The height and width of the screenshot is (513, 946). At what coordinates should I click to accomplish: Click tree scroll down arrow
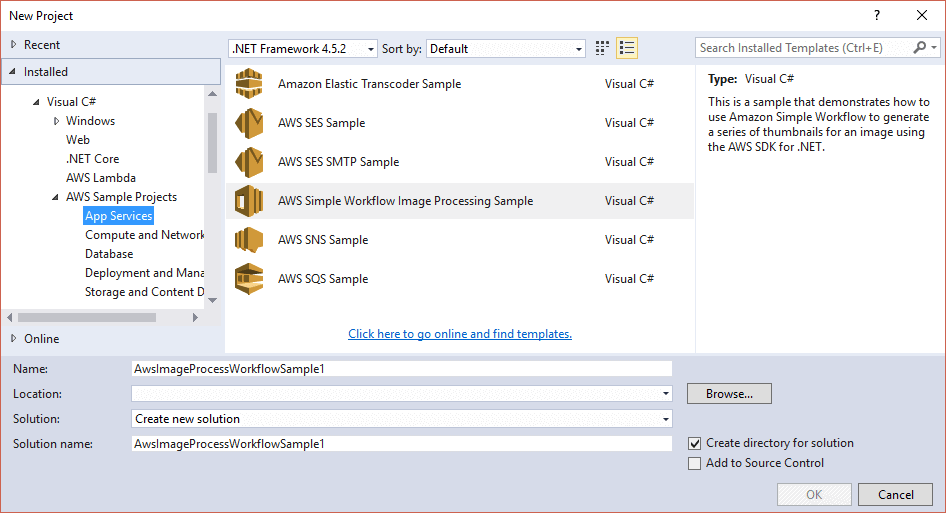212,300
